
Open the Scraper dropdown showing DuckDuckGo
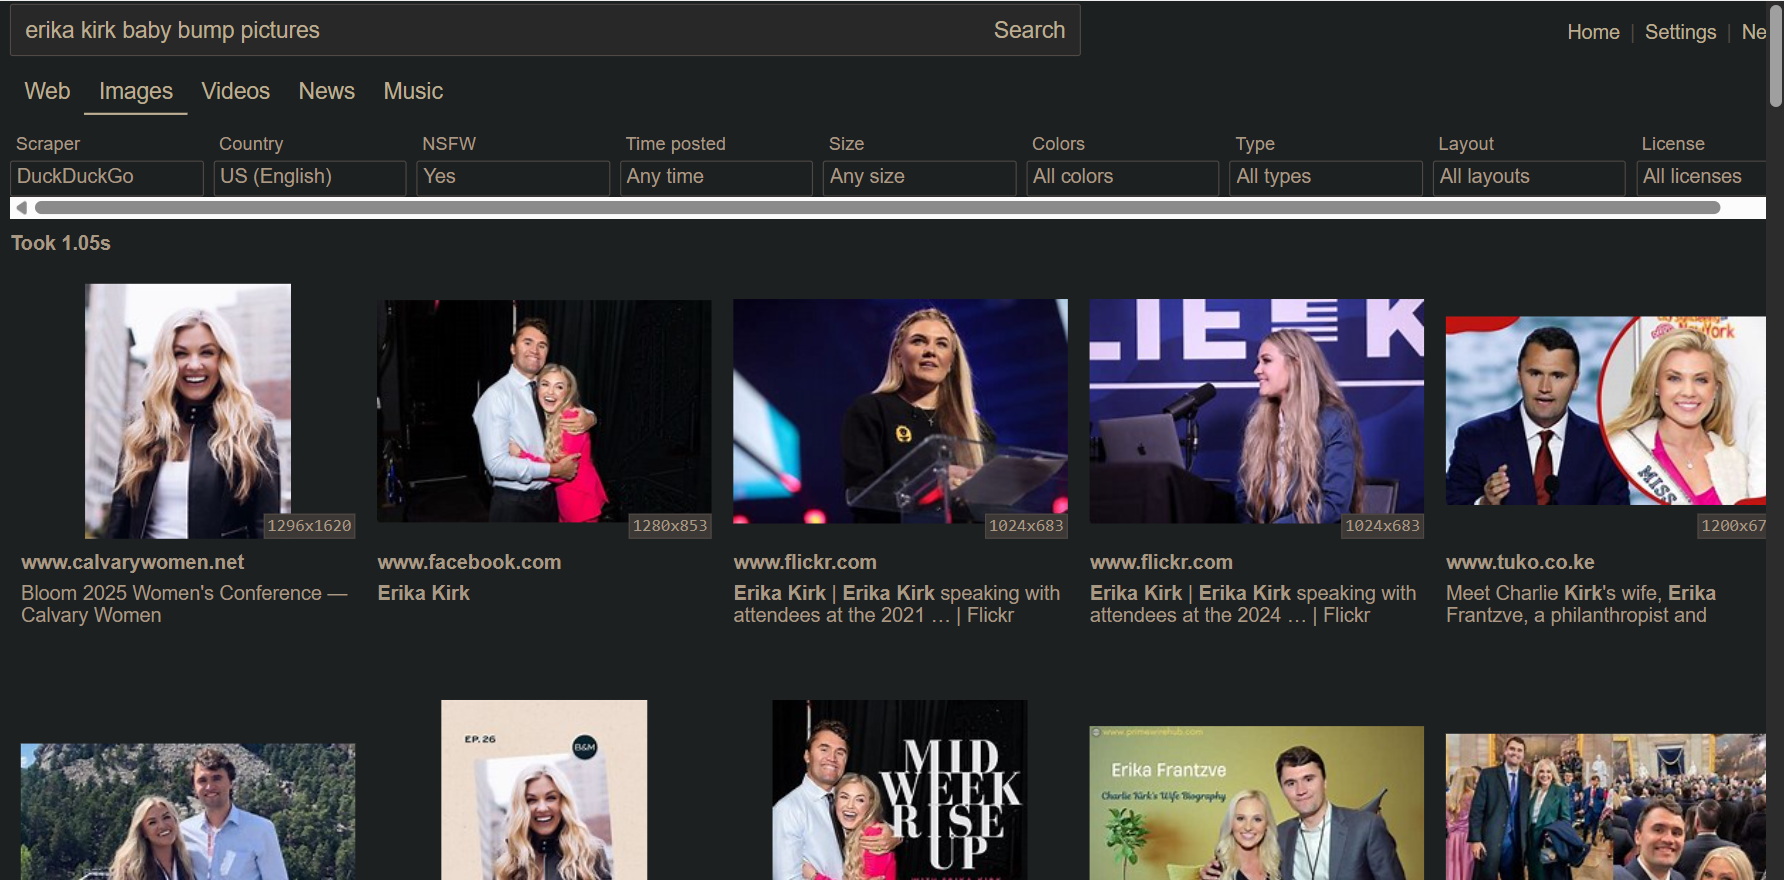[x=107, y=177]
